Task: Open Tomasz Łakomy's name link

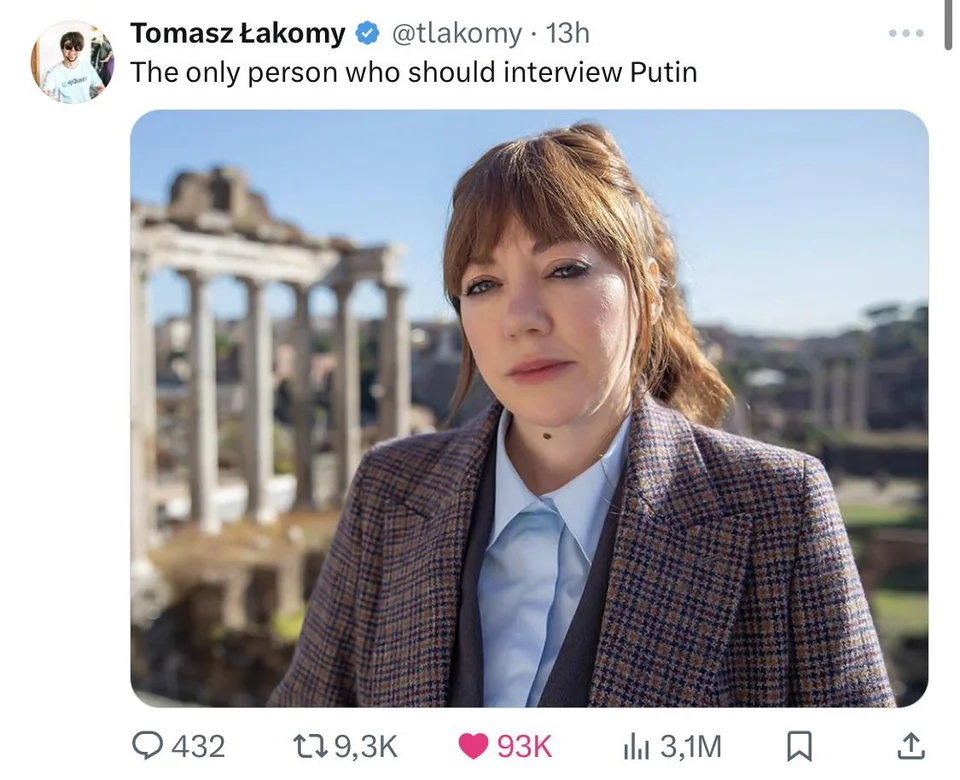Action: pos(233,32)
